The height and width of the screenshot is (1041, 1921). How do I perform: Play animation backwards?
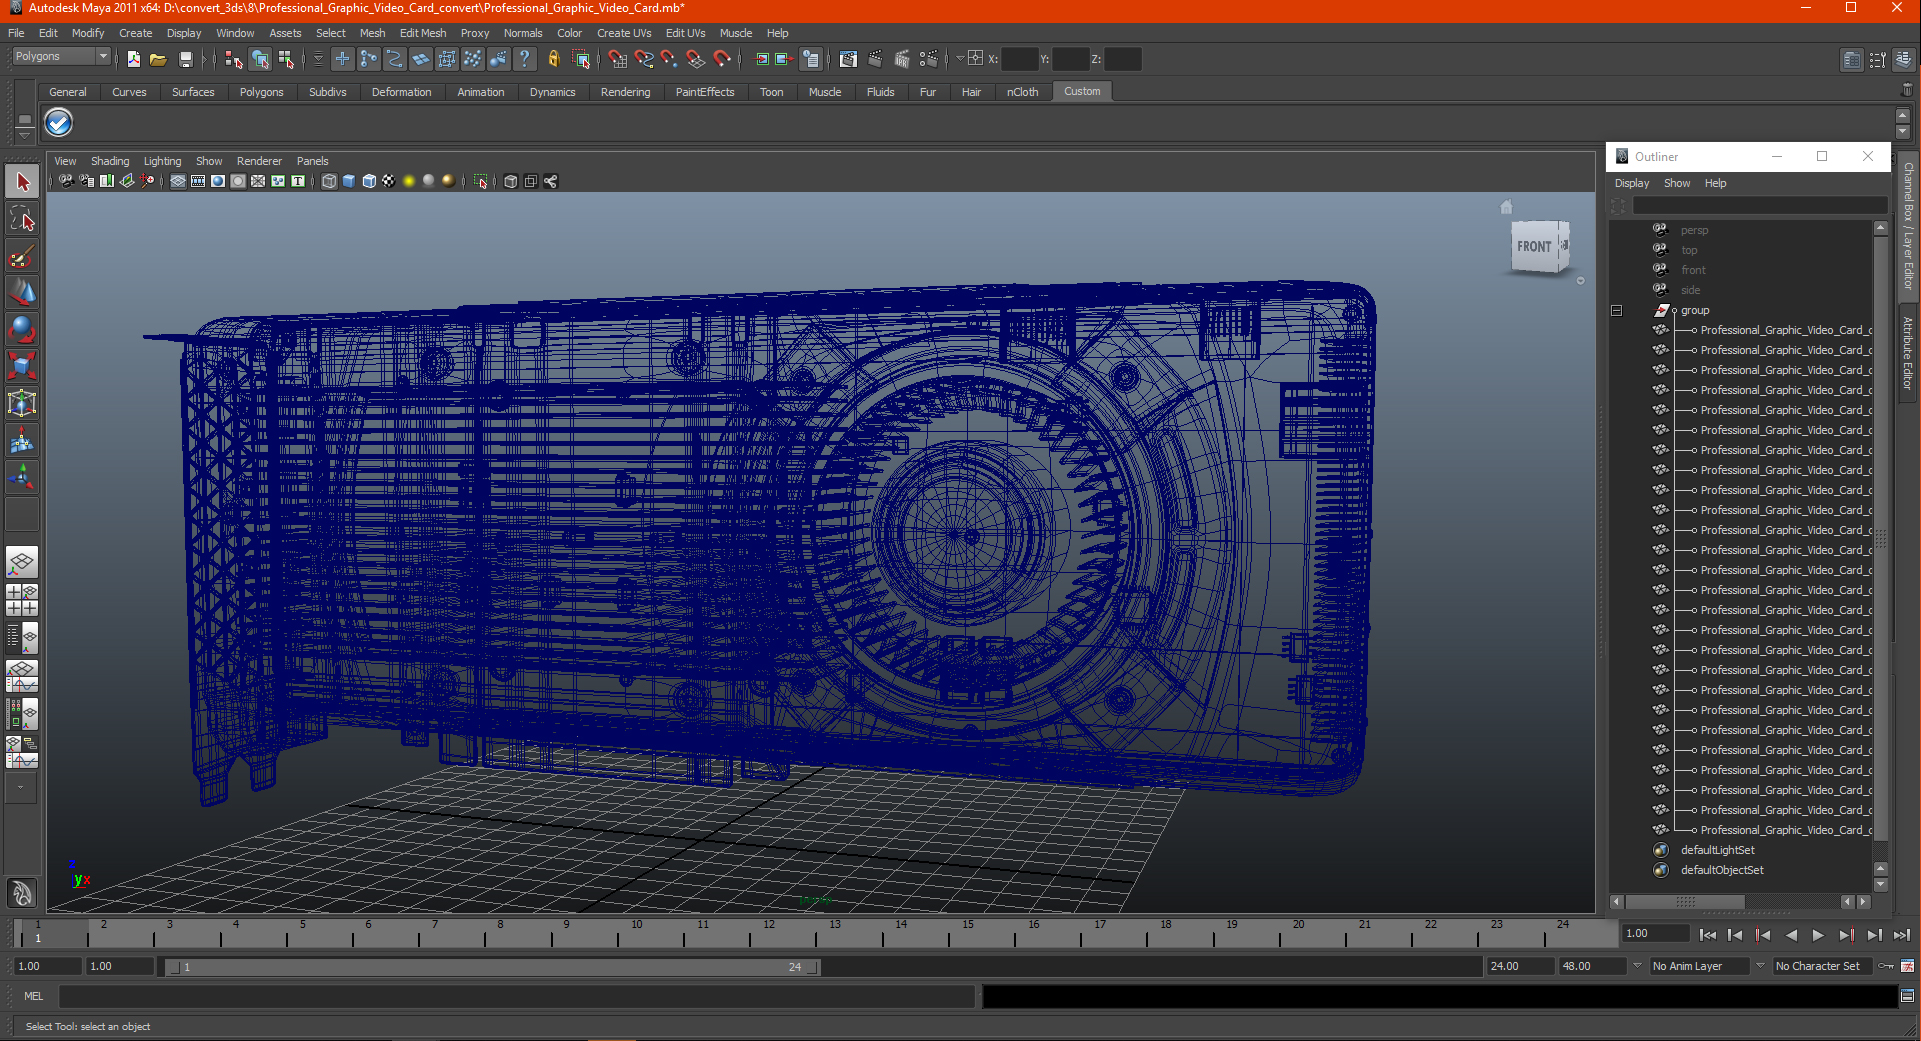click(x=1791, y=935)
